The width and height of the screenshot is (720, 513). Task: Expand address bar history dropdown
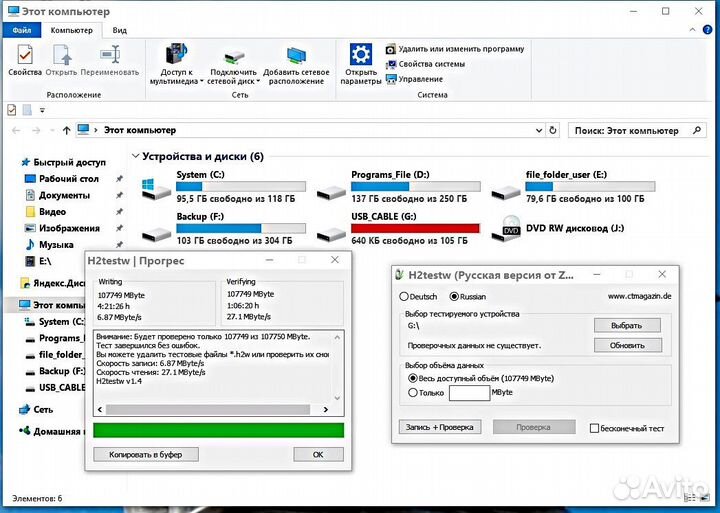539,130
